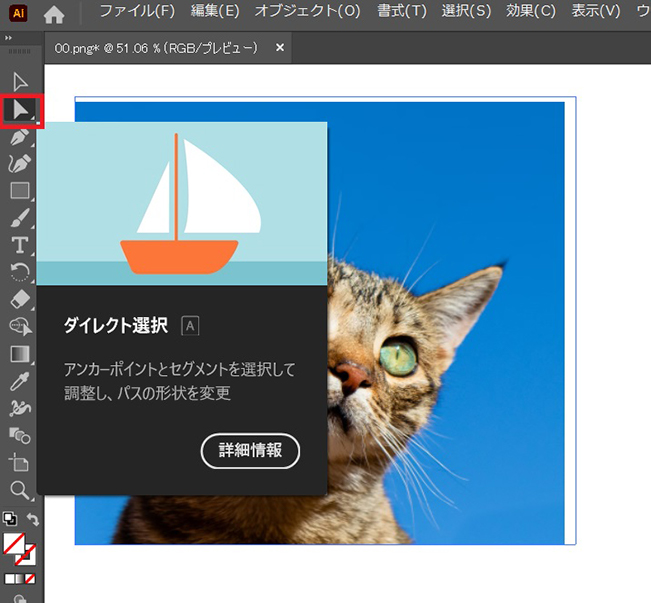Click the Illustrator Ai logo
Screen dimensions: 651x603
point(18,13)
